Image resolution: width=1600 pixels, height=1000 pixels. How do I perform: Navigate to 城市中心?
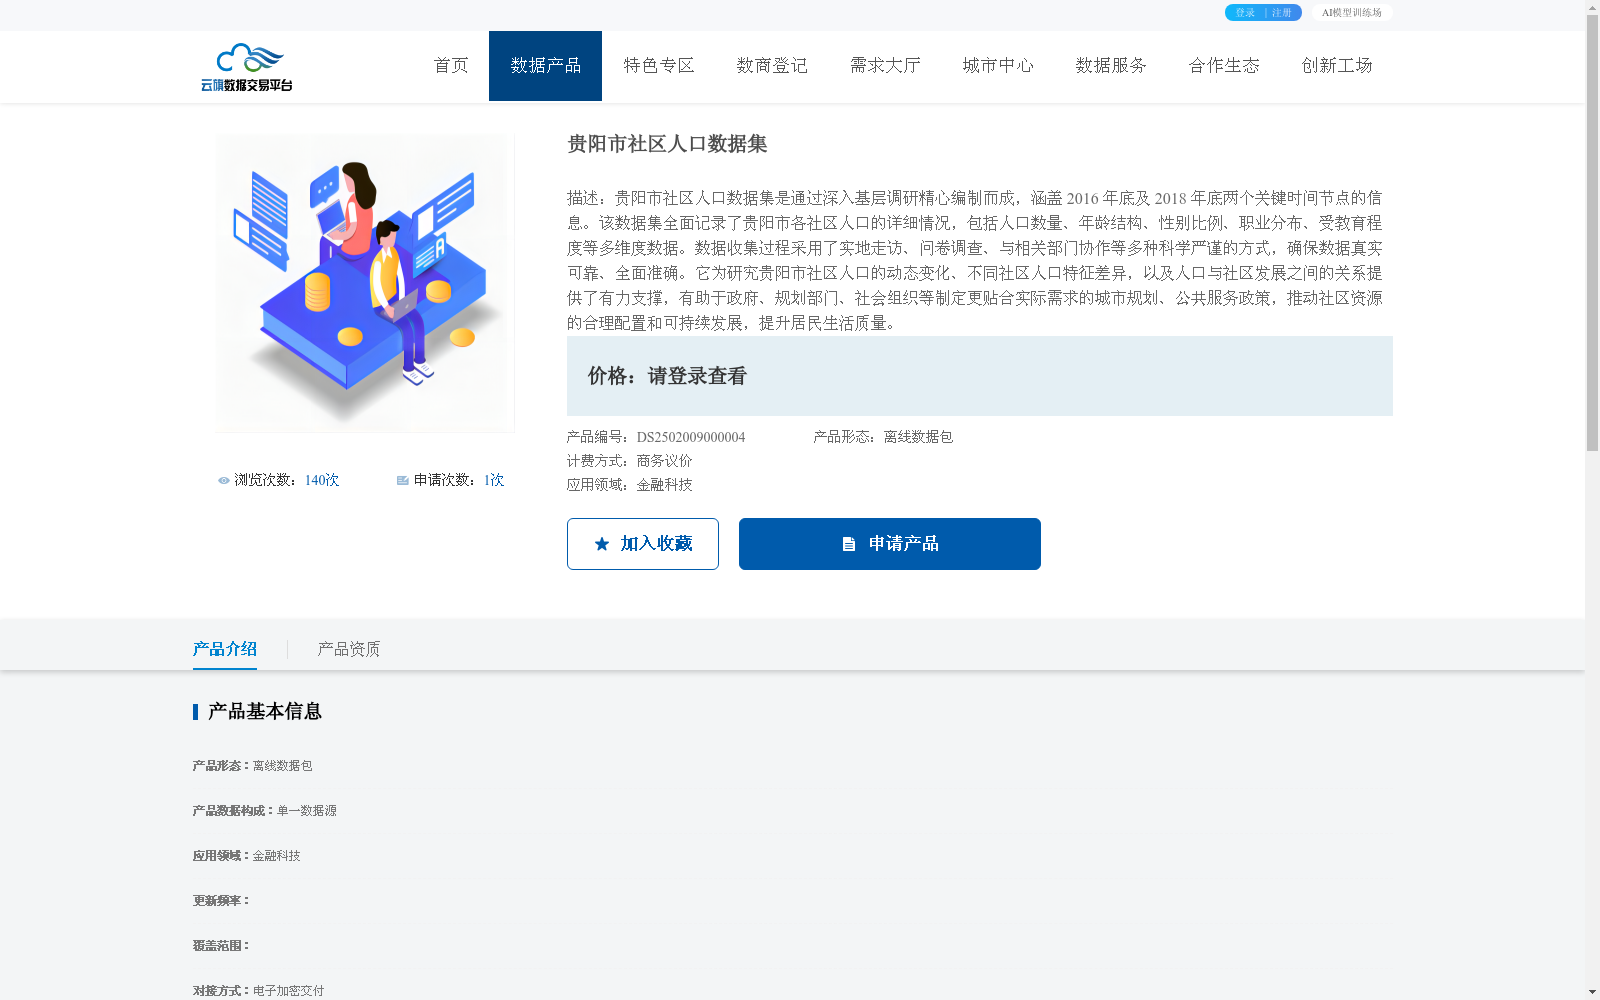tap(998, 66)
